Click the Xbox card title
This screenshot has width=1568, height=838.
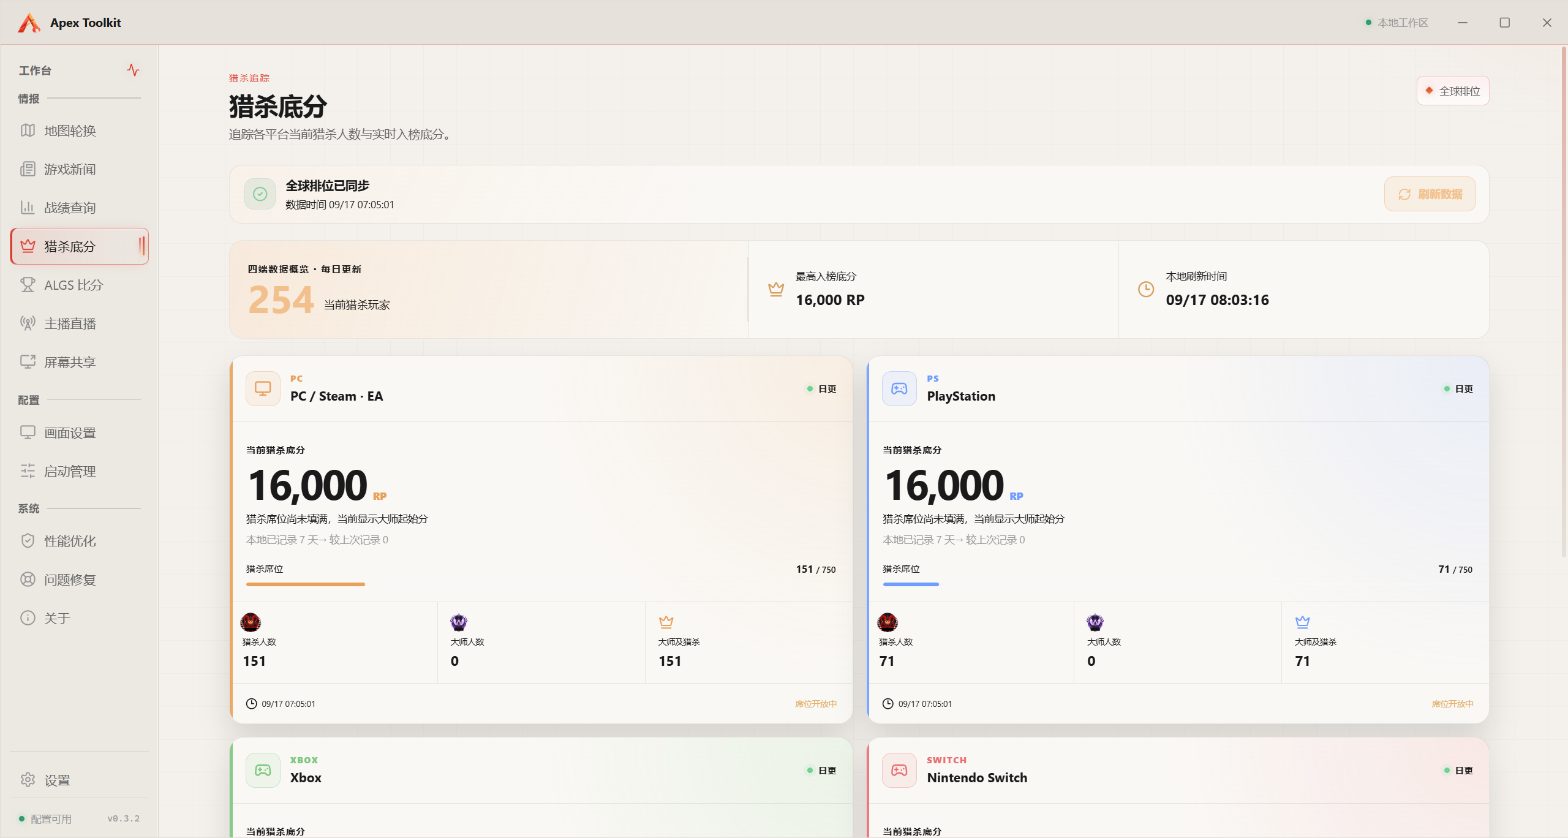pyautogui.click(x=306, y=778)
